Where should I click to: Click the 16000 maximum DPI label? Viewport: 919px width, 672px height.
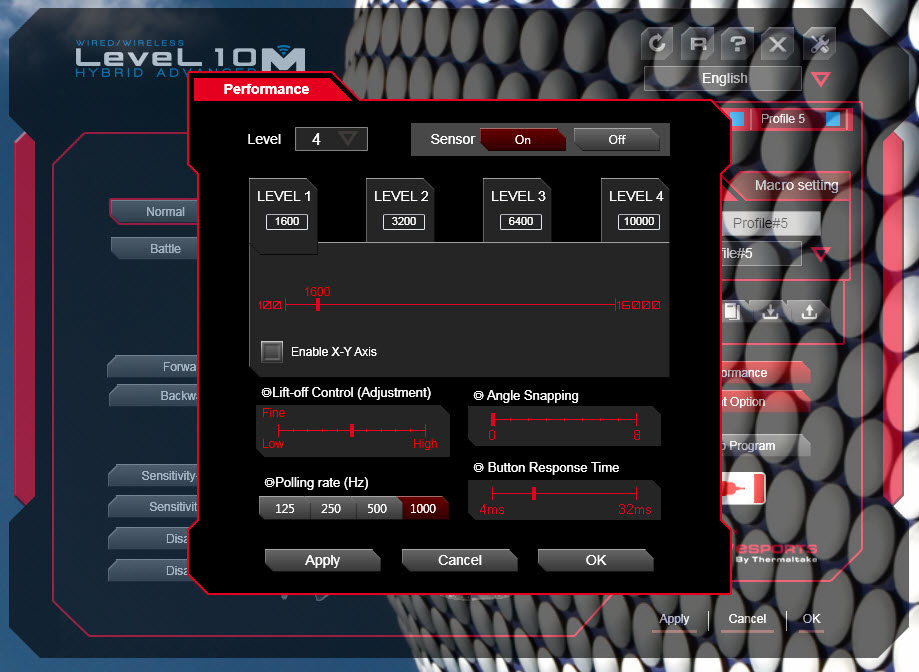tap(639, 305)
